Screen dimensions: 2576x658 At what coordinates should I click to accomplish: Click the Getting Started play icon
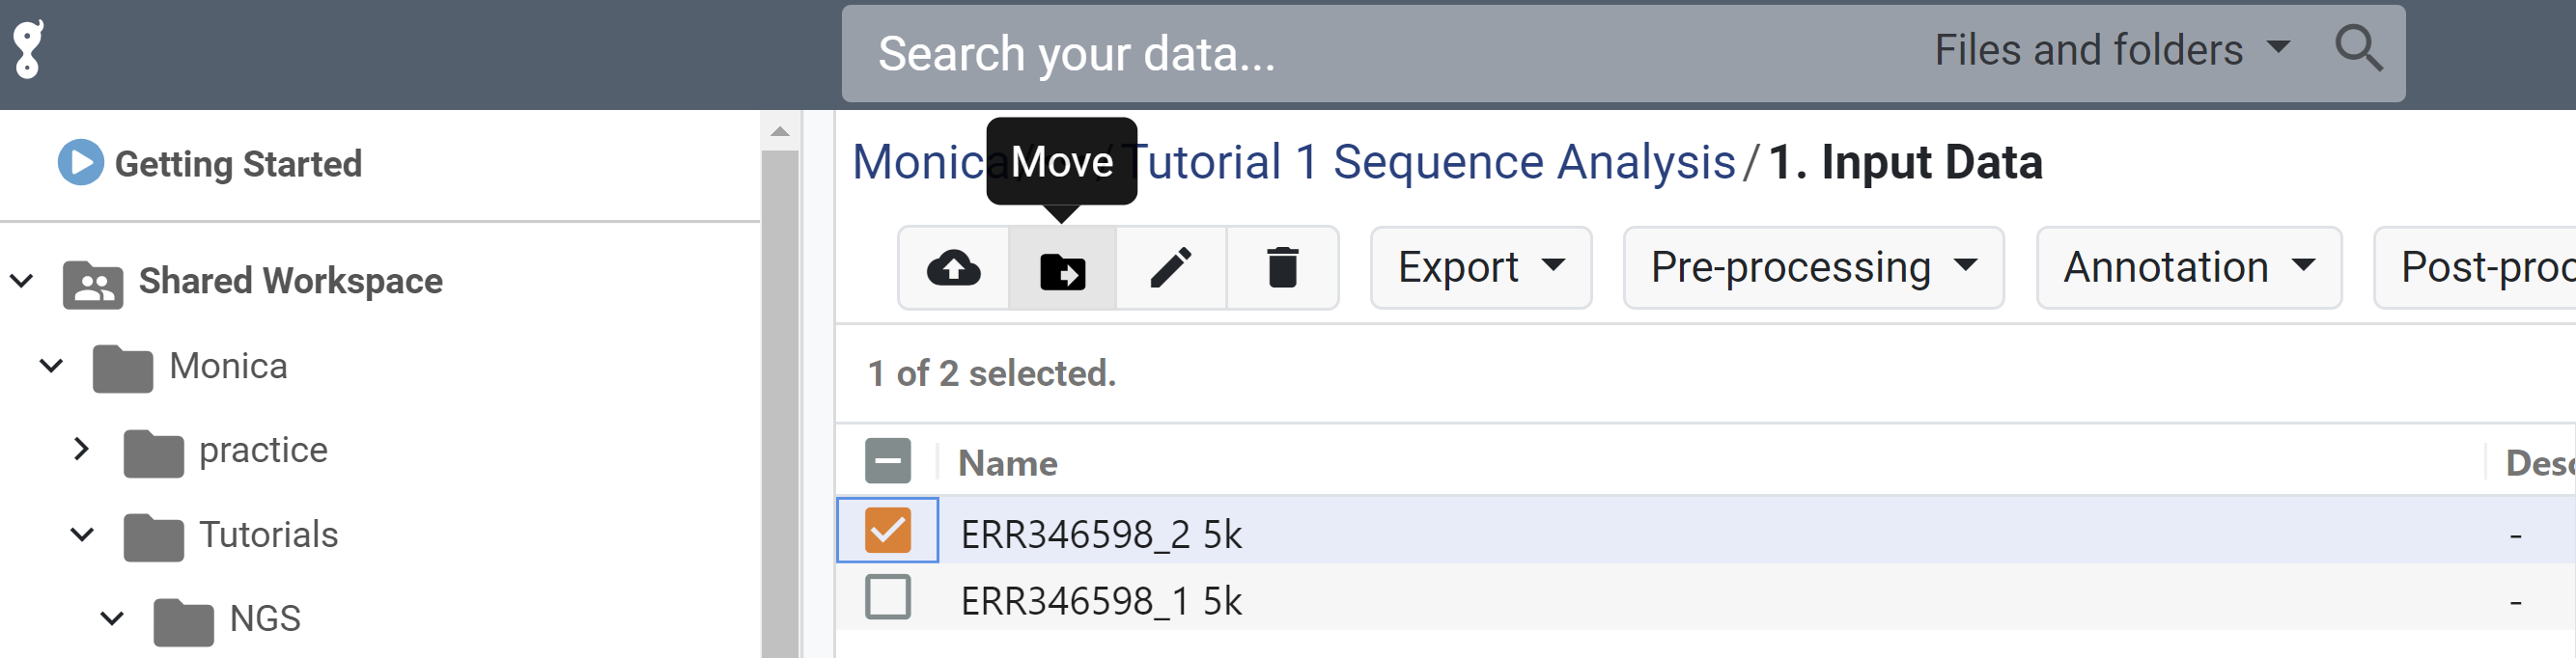point(80,163)
